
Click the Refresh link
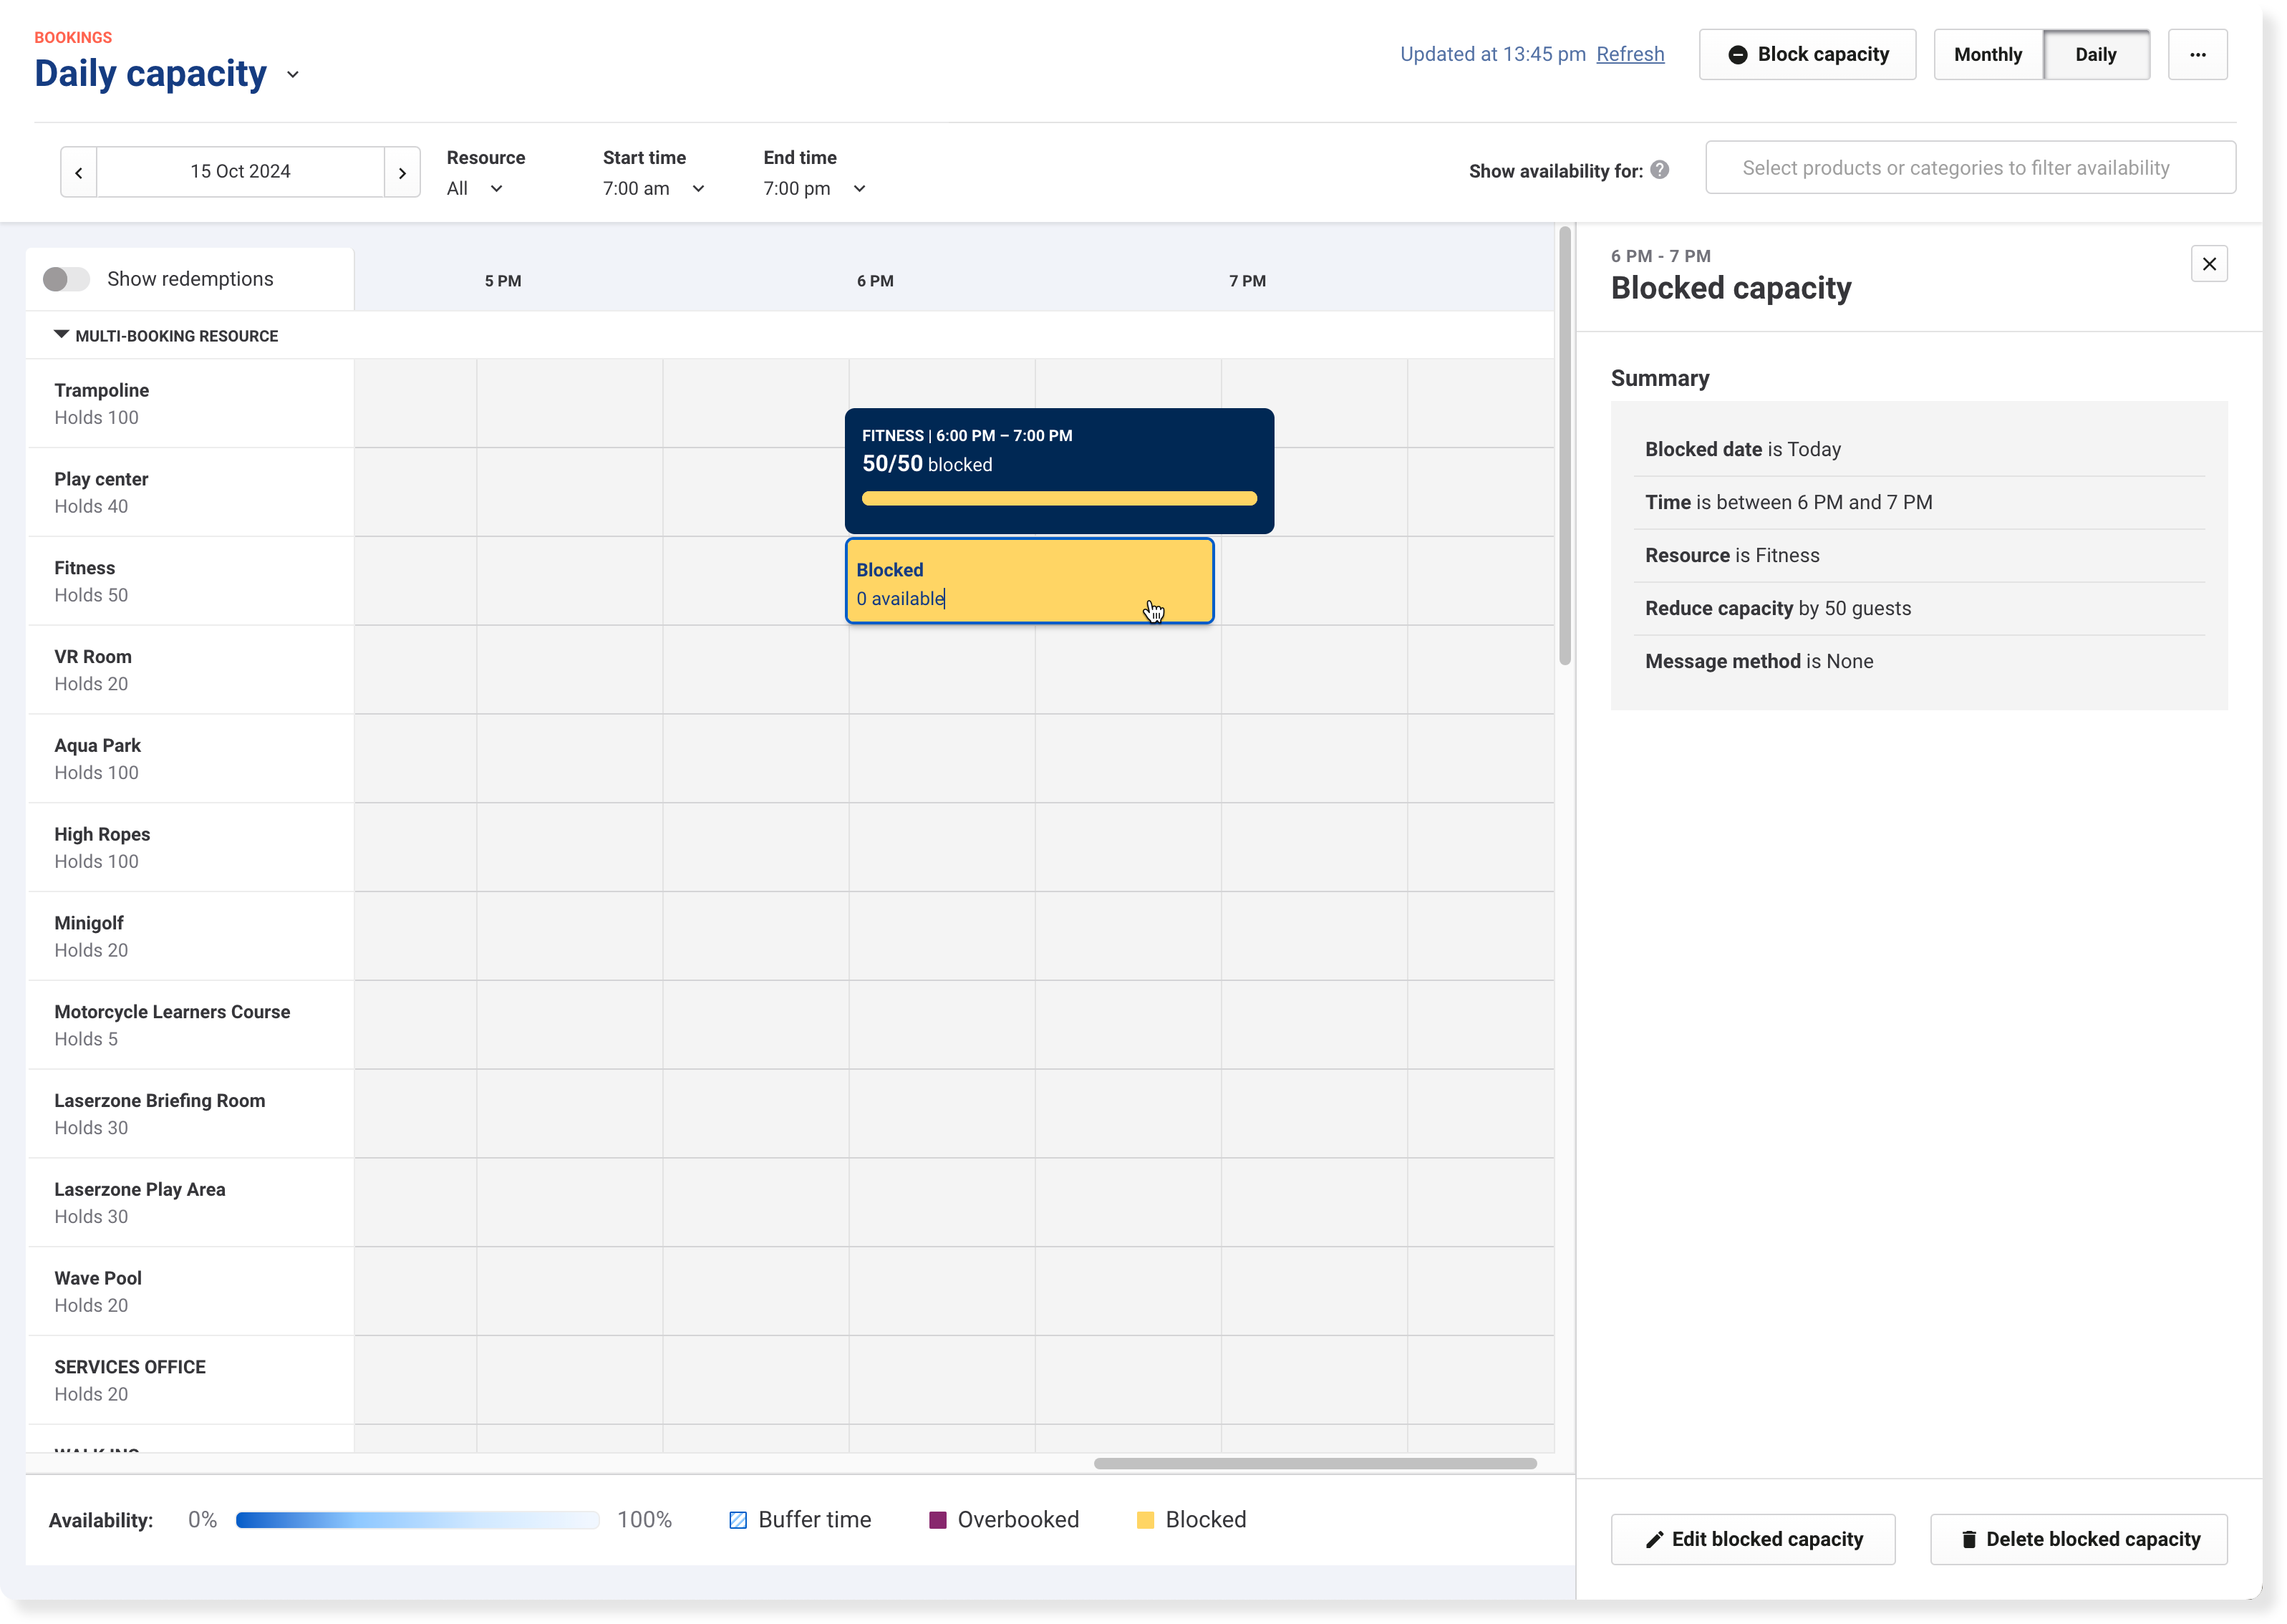1630,54
